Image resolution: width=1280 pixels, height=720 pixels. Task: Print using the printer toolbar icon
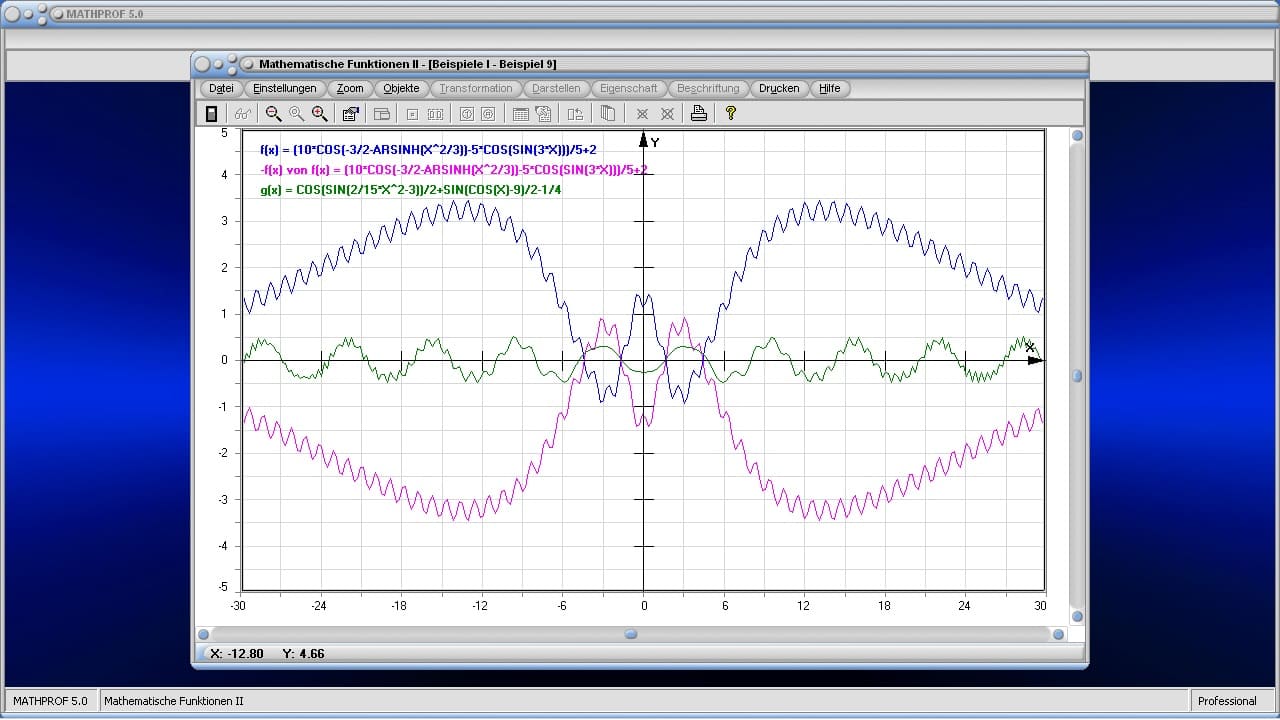coord(699,114)
